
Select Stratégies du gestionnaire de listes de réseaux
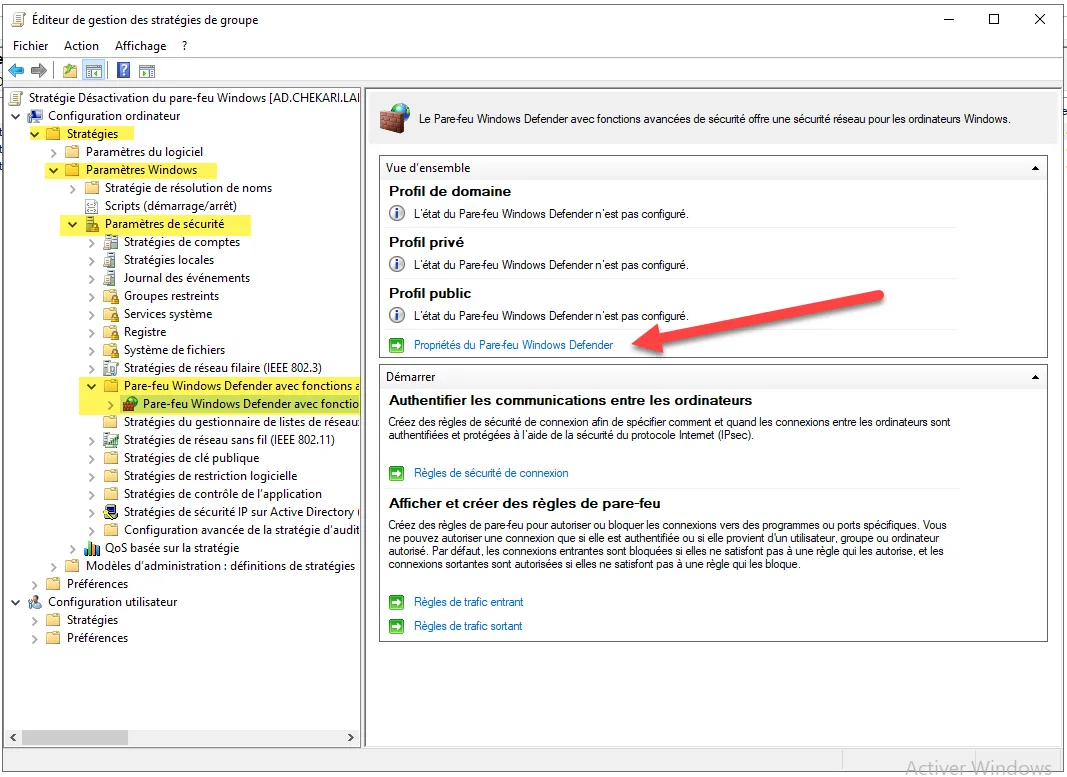coord(241,422)
